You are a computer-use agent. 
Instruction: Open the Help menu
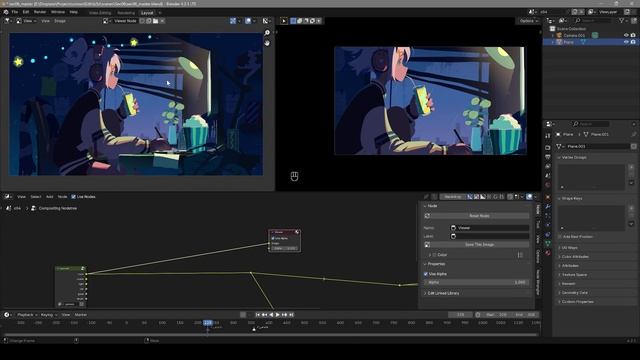coord(73,12)
